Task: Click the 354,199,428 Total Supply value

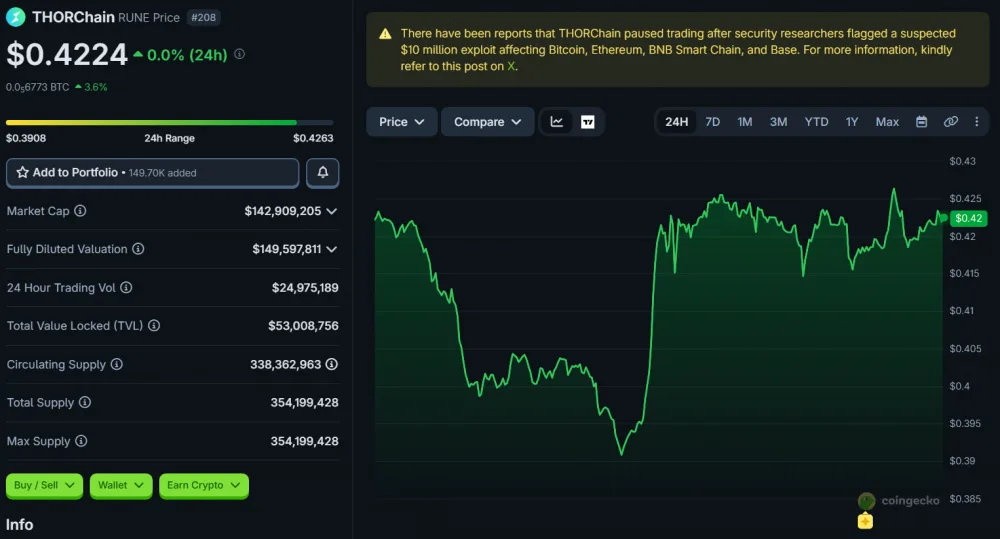Action: (x=304, y=402)
